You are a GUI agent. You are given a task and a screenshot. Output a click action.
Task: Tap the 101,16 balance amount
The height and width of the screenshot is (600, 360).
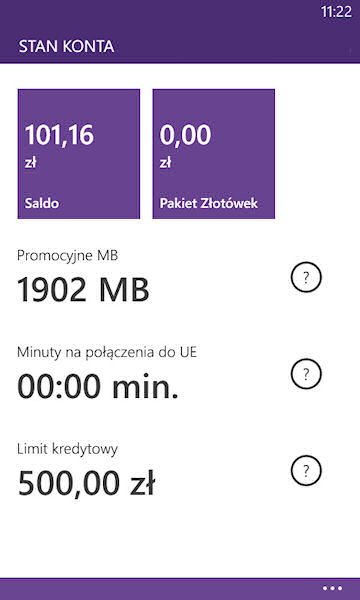coord(59,135)
